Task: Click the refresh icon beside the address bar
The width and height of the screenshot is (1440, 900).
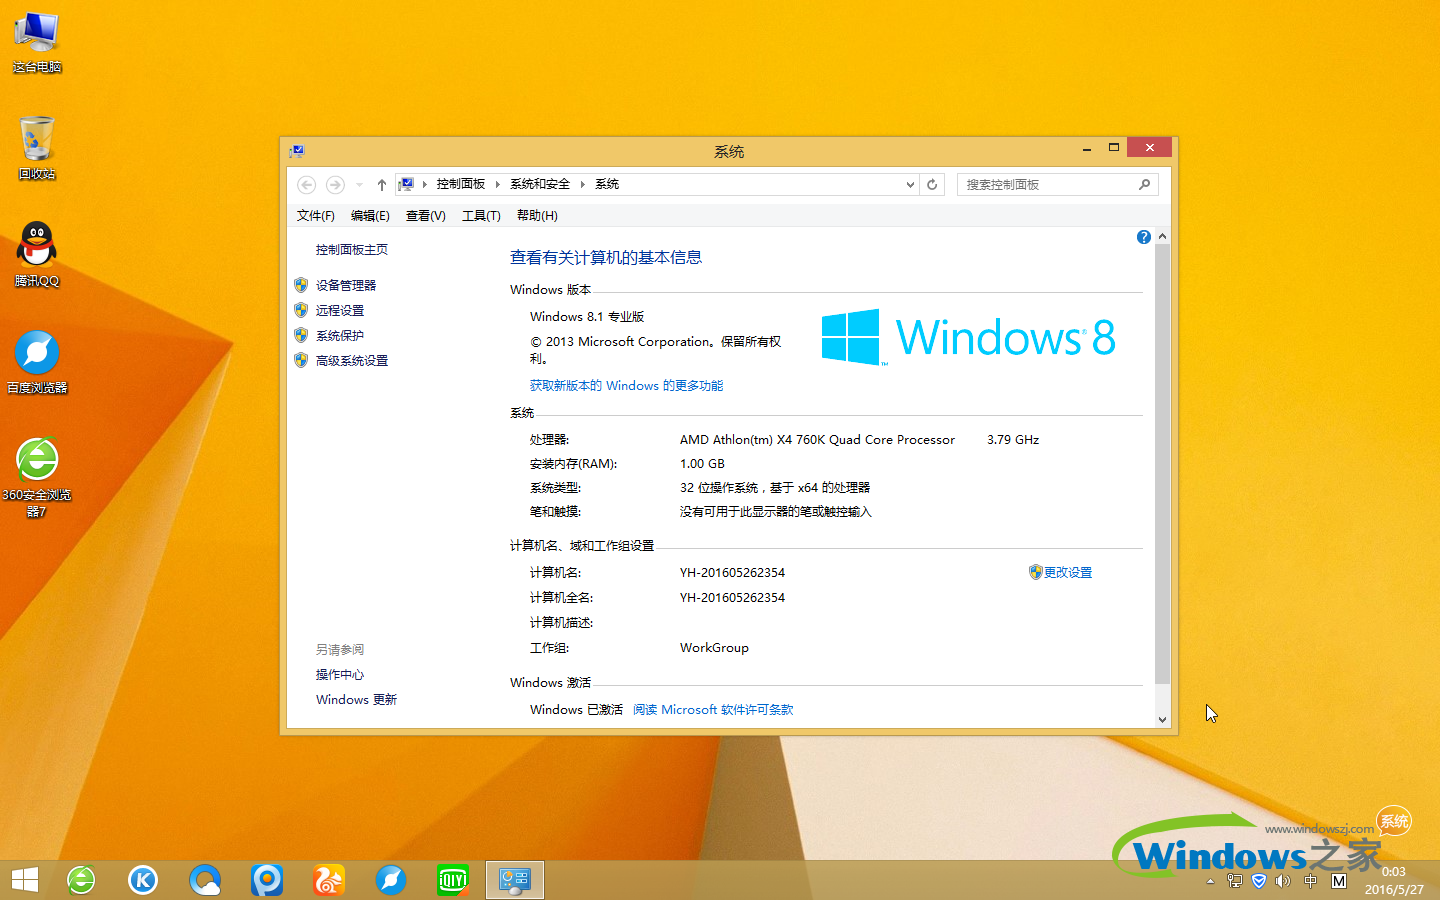Action: click(931, 184)
